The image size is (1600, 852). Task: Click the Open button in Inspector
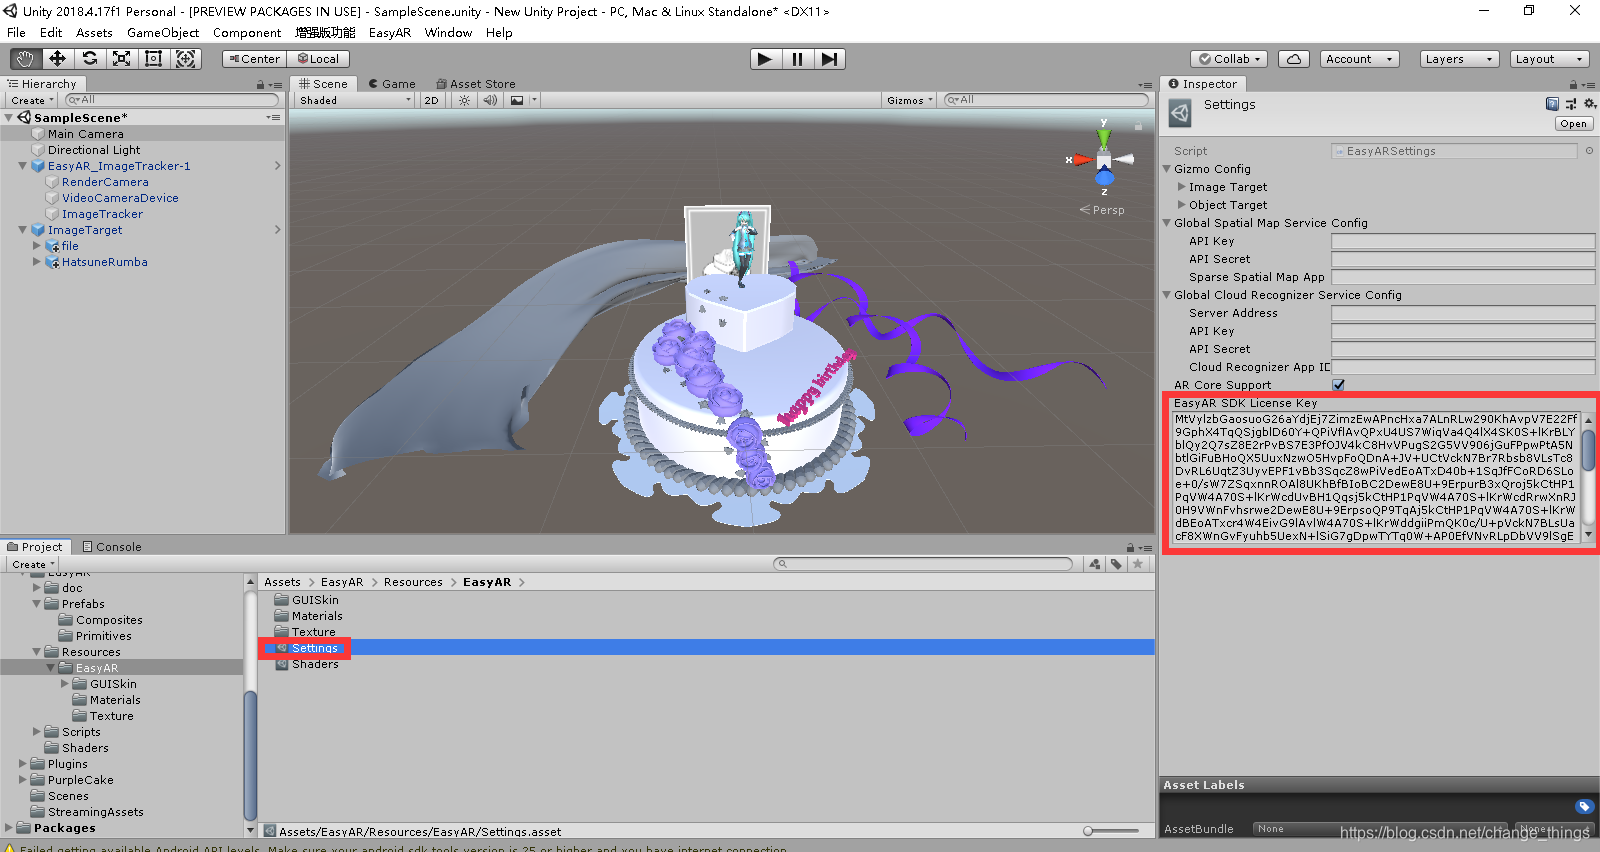[1573, 124]
